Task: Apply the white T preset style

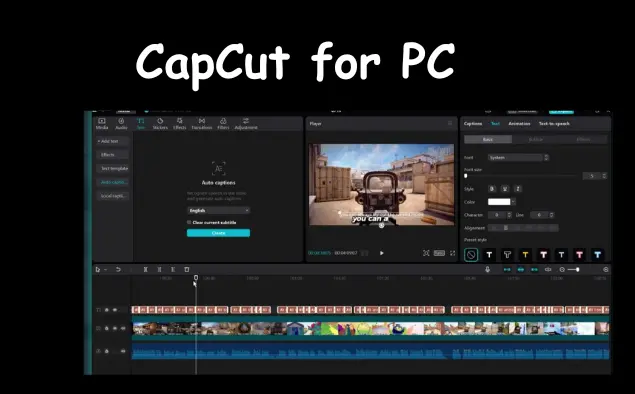Action: pyautogui.click(x=489, y=255)
